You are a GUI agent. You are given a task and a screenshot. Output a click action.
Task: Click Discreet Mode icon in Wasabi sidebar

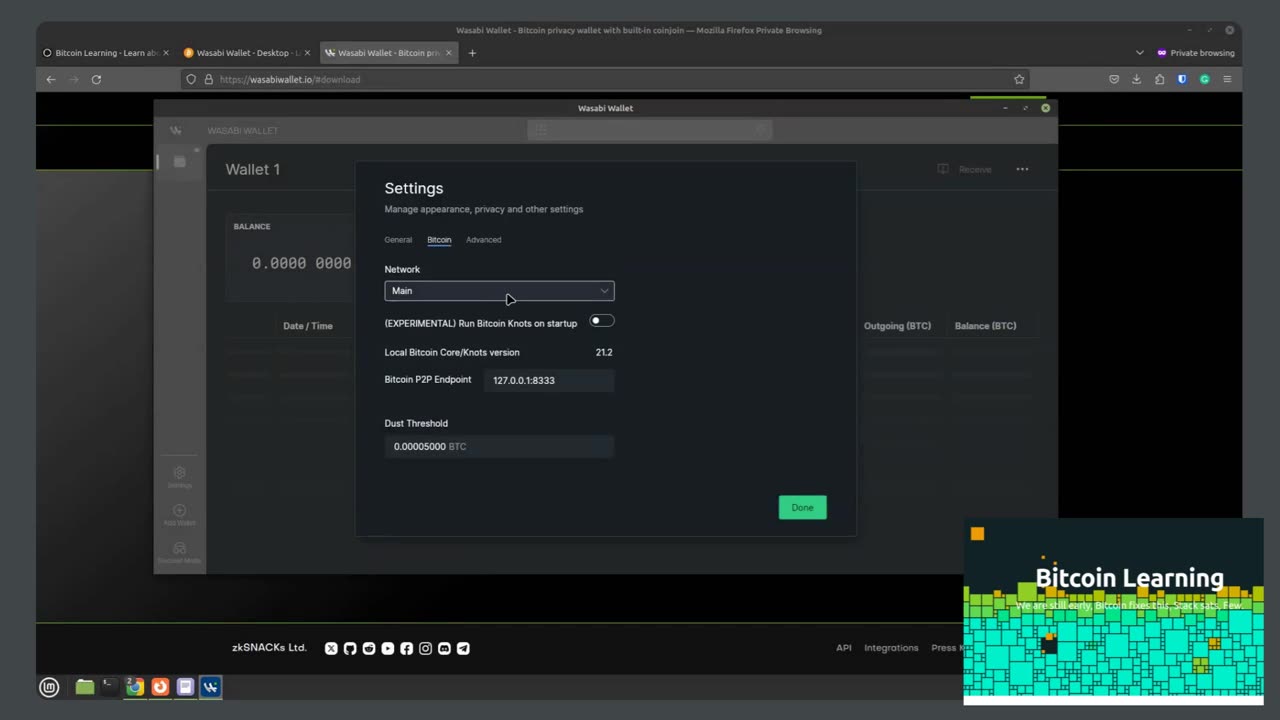[180, 548]
